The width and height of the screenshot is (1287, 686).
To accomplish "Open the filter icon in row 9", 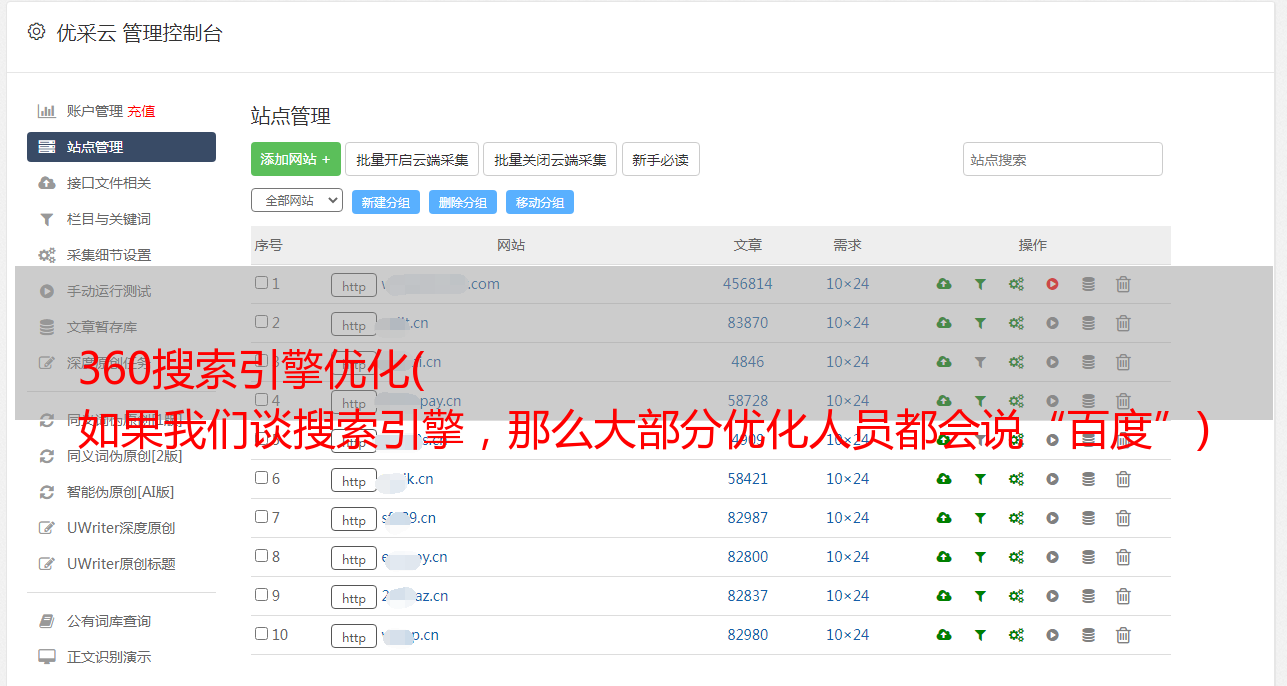I will [980, 596].
